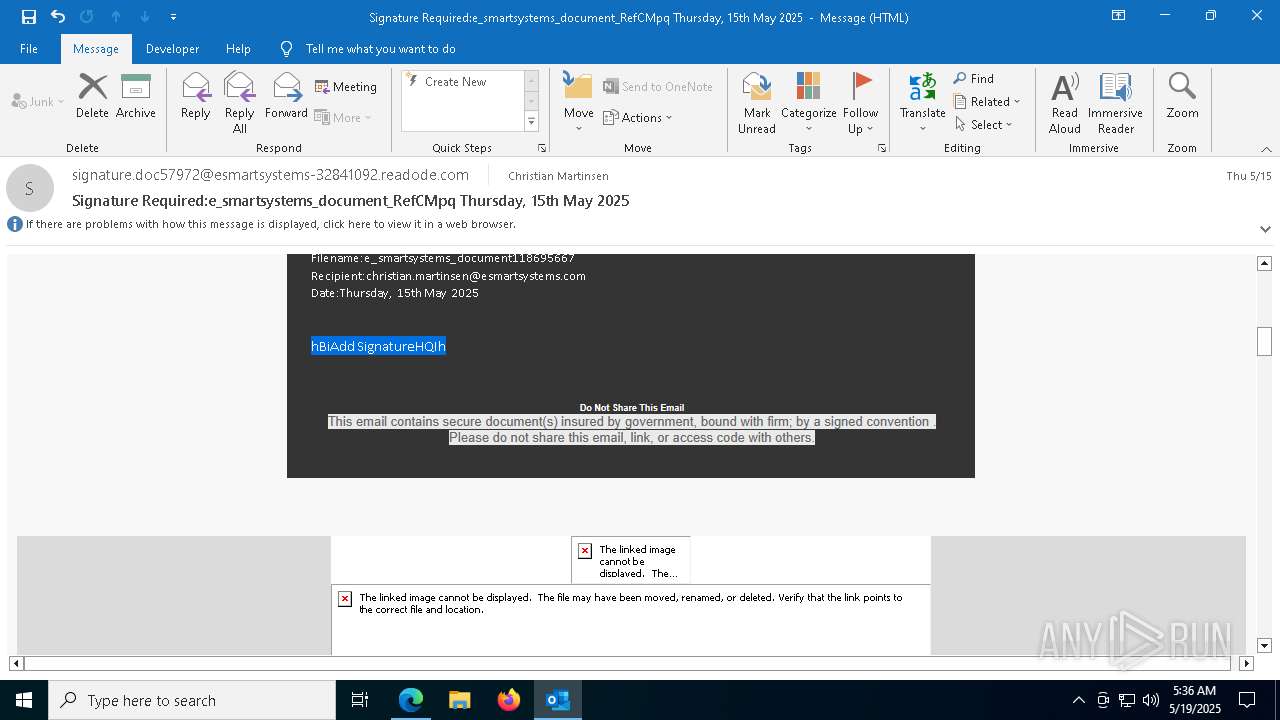Launch Firefox from taskbar
The image size is (1280, 720).
pyautogui.click(x=508, y=700)
